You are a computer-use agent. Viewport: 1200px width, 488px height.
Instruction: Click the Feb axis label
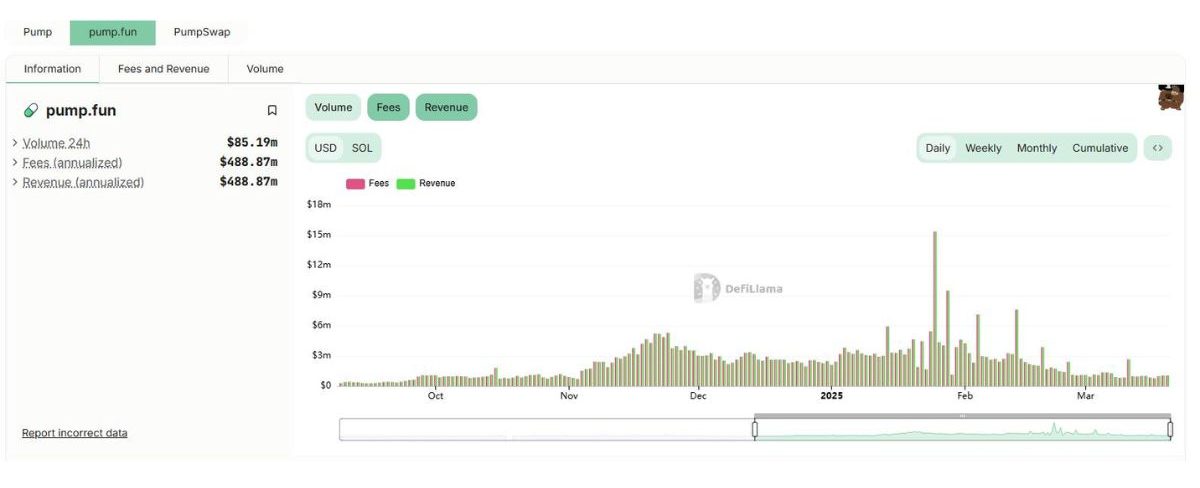(x=965, y=396)
